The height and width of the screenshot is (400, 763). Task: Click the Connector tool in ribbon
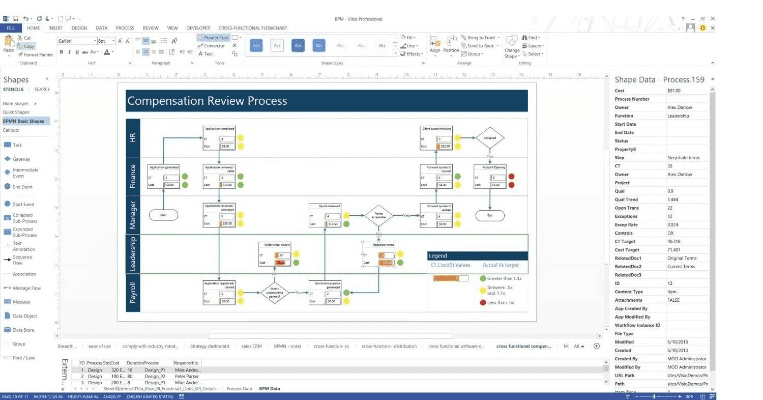click(x=210, y=46)
